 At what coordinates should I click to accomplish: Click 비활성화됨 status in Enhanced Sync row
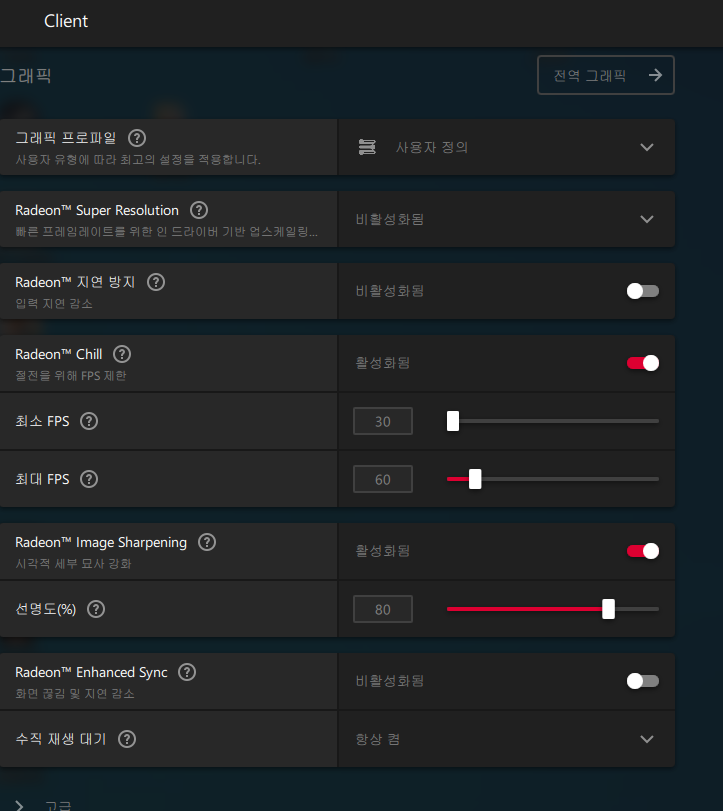389,681
